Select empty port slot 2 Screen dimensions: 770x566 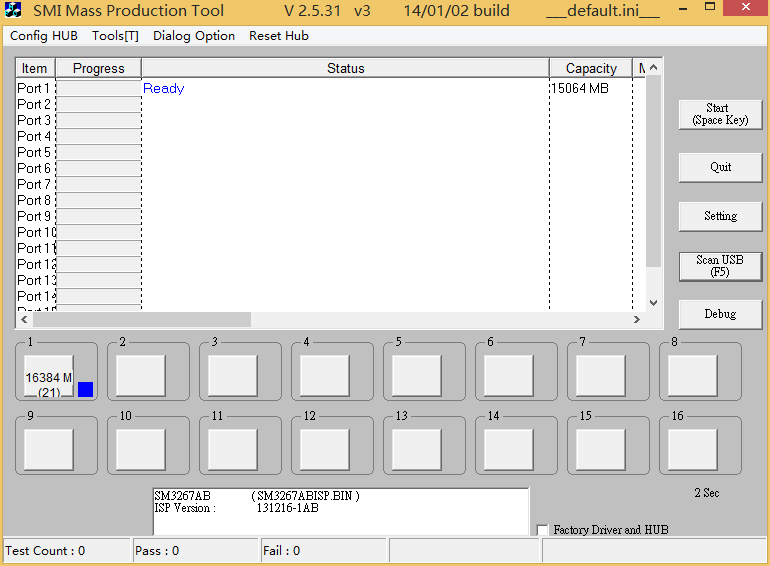click(140, 376)
